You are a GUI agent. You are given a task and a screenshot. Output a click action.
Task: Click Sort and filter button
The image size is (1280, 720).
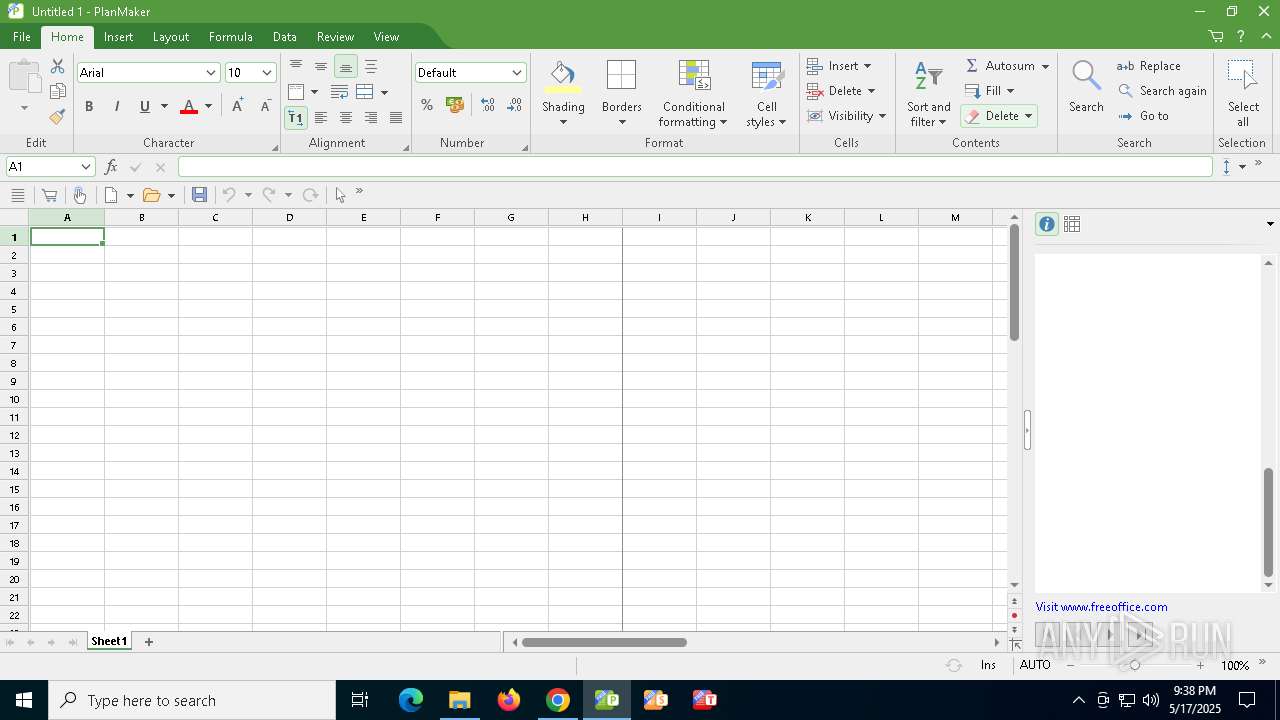929,93
